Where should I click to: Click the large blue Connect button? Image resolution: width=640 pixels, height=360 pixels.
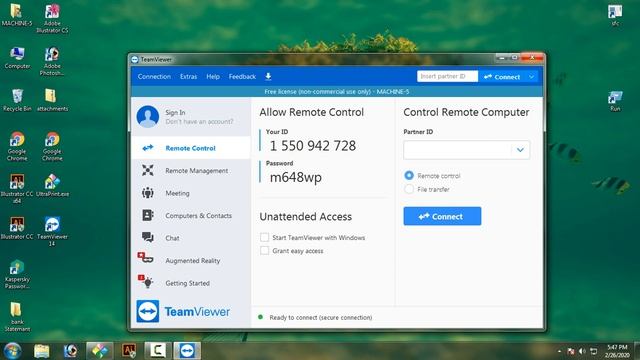coord(442,216)
